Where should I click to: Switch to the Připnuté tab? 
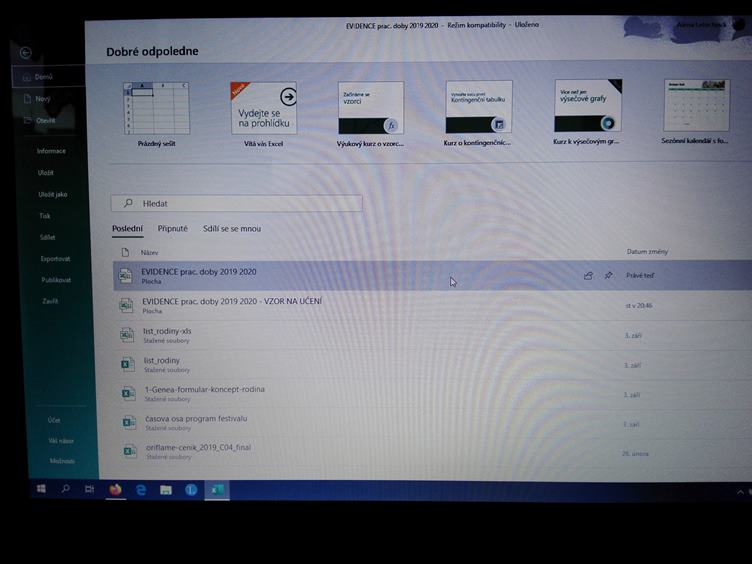[x=173, y=229]
